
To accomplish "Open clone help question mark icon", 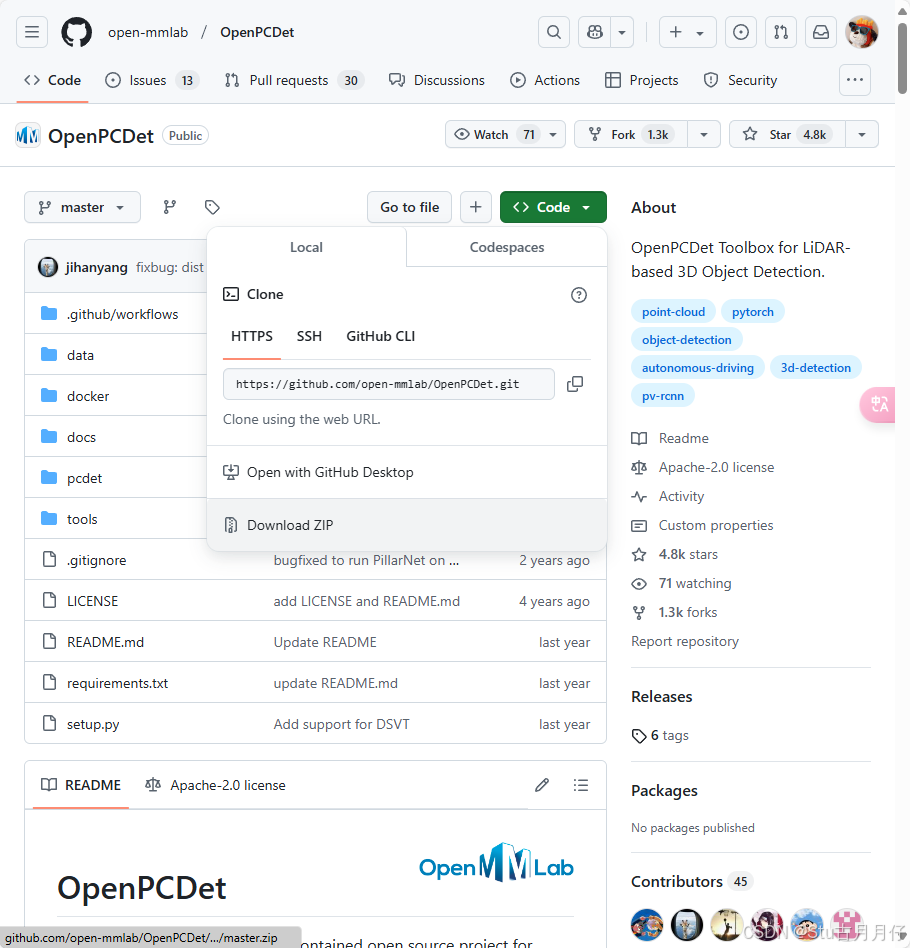I will tap(579, 295).
